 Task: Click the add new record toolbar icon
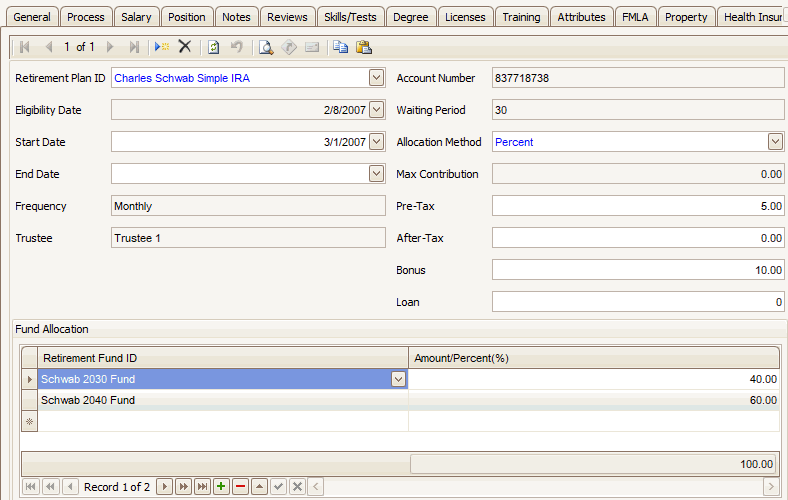(162, 47)
